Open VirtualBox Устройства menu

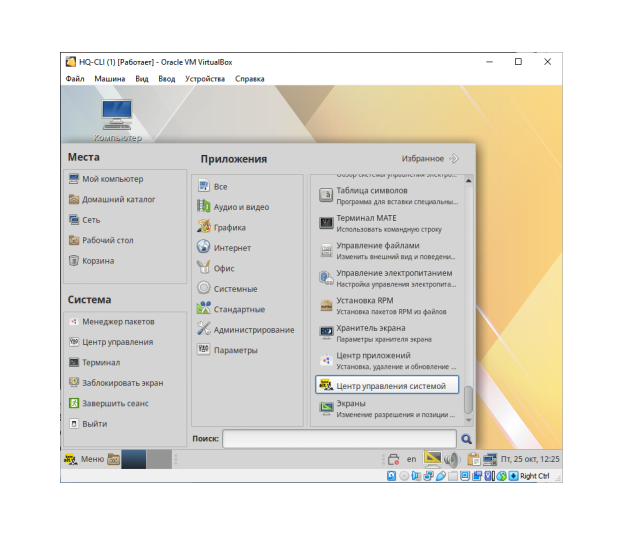[x=205, y=79]
